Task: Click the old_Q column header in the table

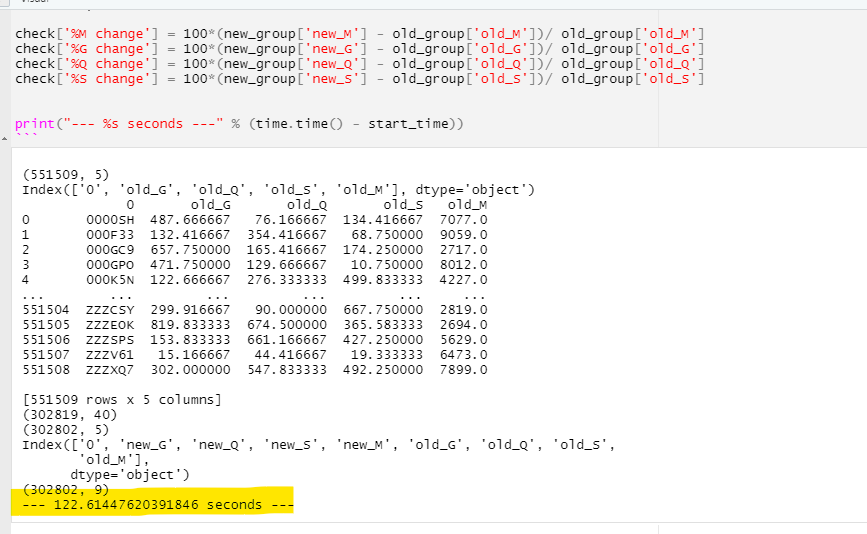Action: tap(307, 205)
